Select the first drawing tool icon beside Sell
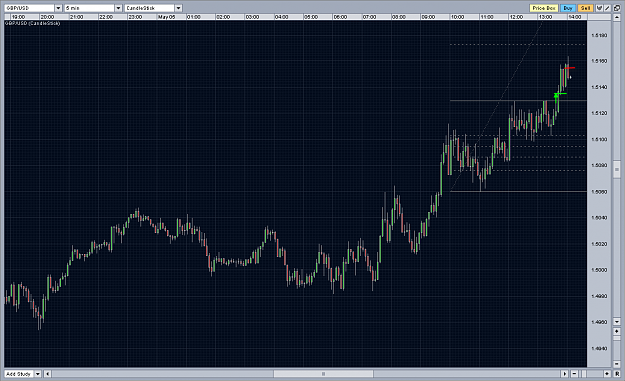 [599, 8]
